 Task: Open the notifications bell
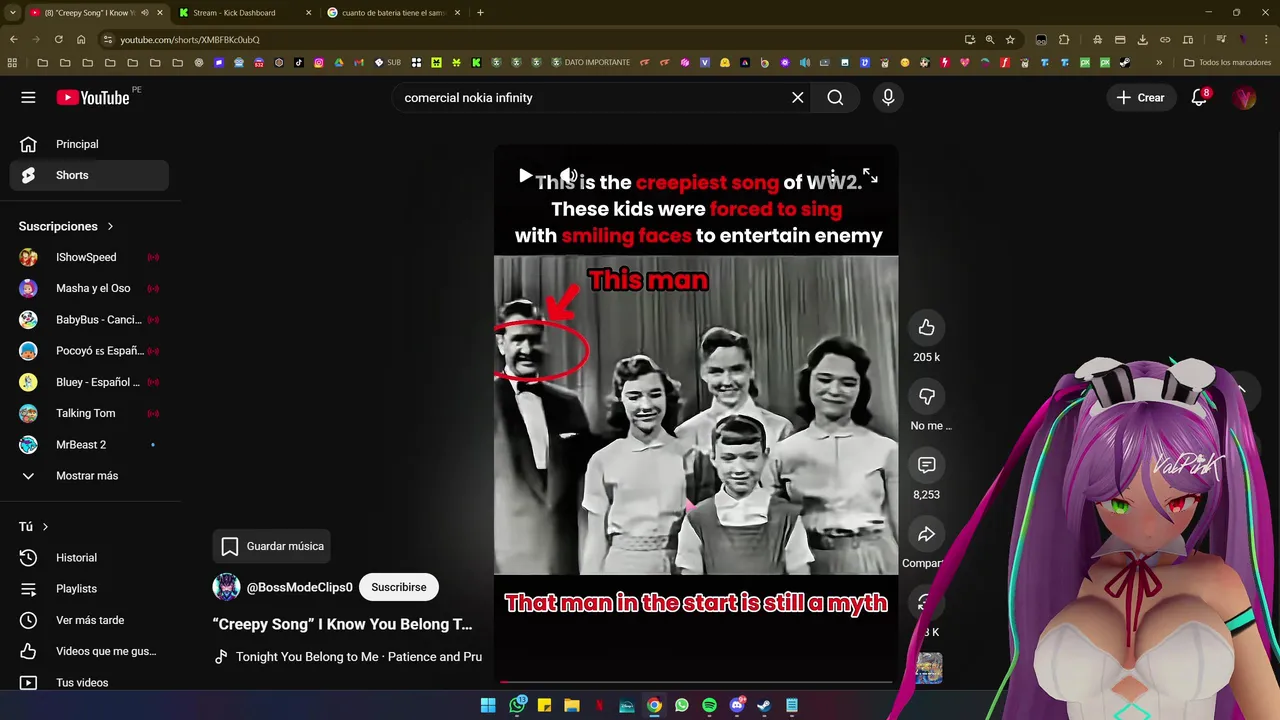coord(1199,97)
